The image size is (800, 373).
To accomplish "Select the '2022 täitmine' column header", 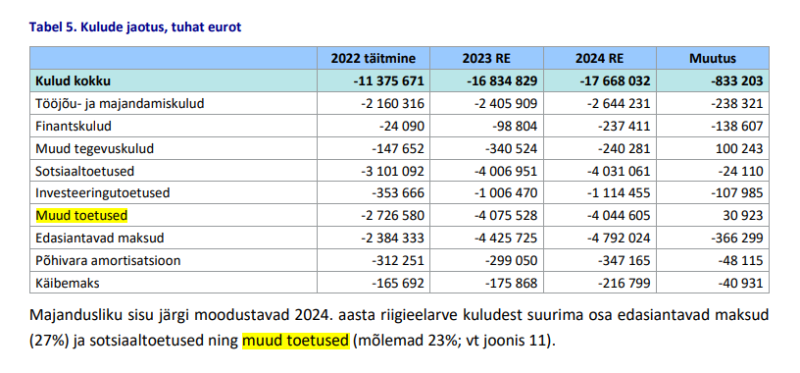I will [373, 58].
